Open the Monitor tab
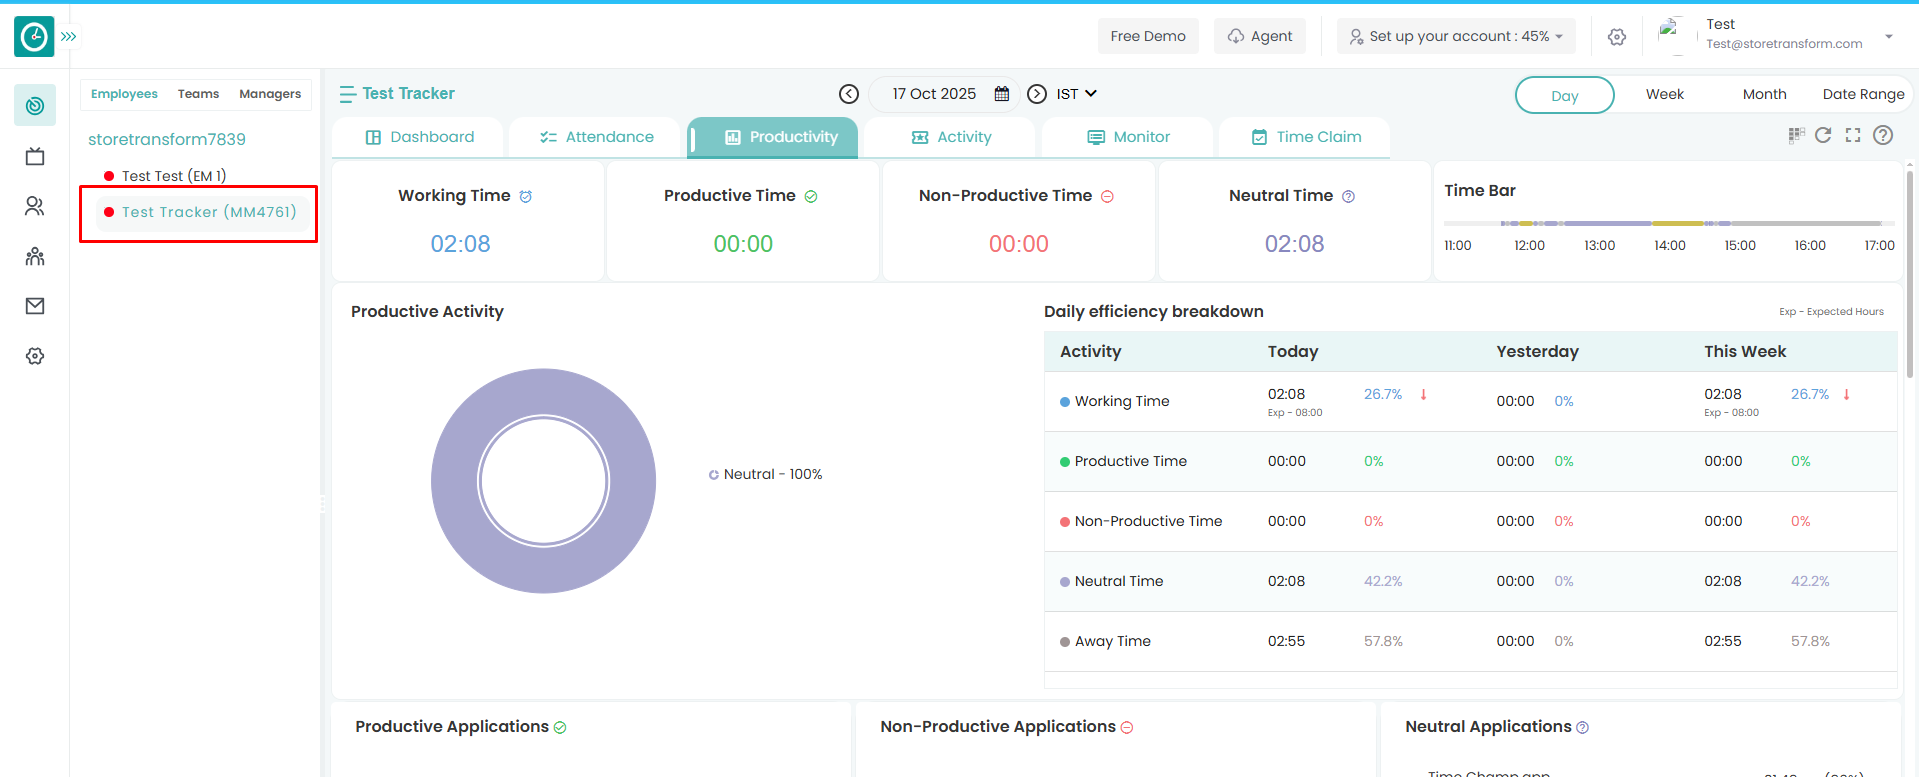 (x=1128, y=137)
